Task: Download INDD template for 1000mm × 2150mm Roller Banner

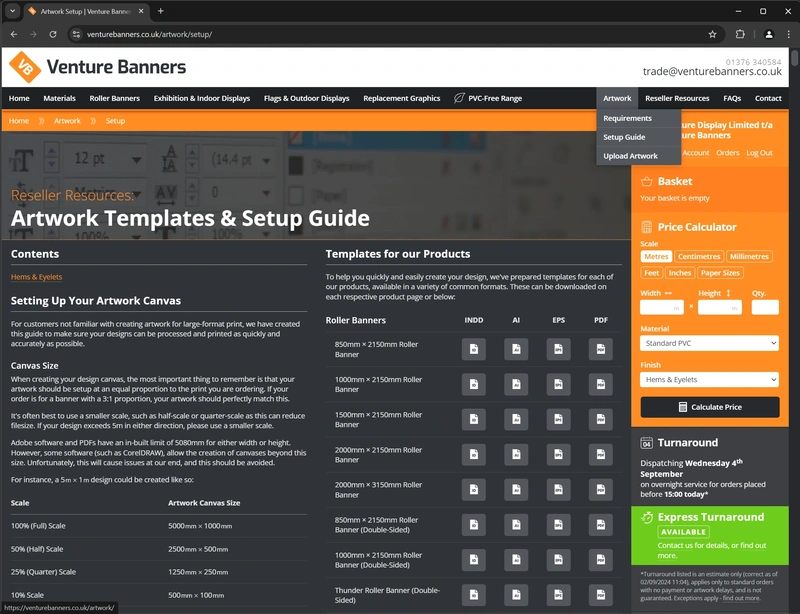Action: click(x=473, y=384)
